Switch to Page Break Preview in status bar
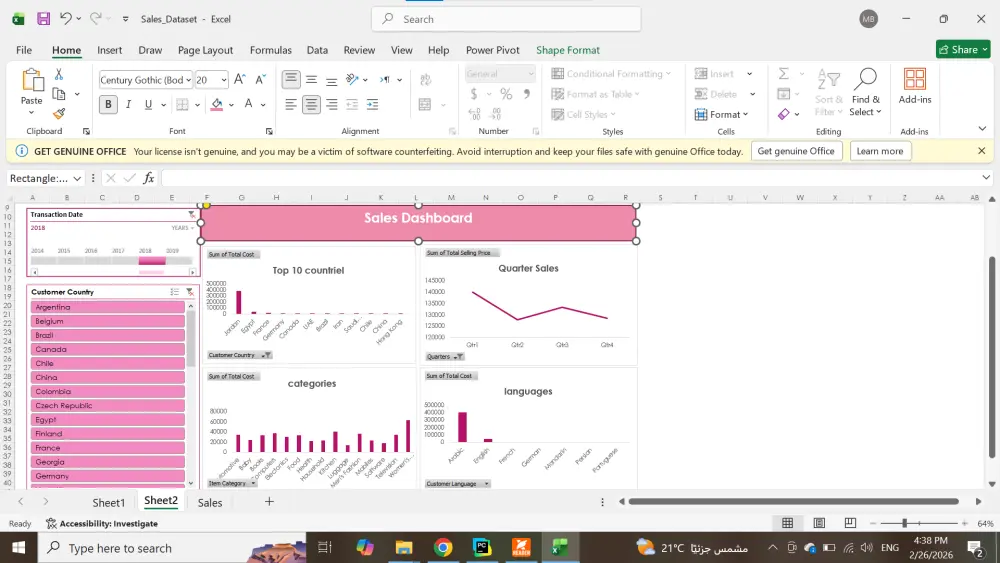Viewport: 1000px width, 563px height. [850, 523]
